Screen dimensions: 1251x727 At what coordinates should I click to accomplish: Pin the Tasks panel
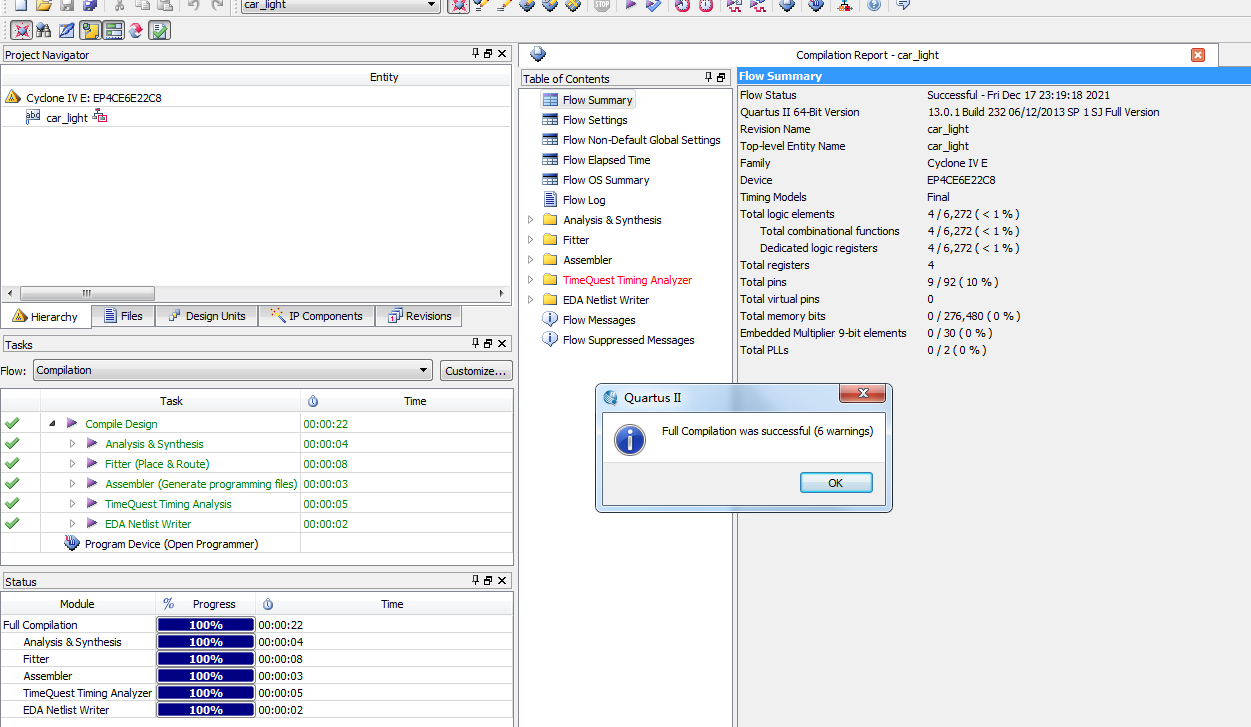476,344
